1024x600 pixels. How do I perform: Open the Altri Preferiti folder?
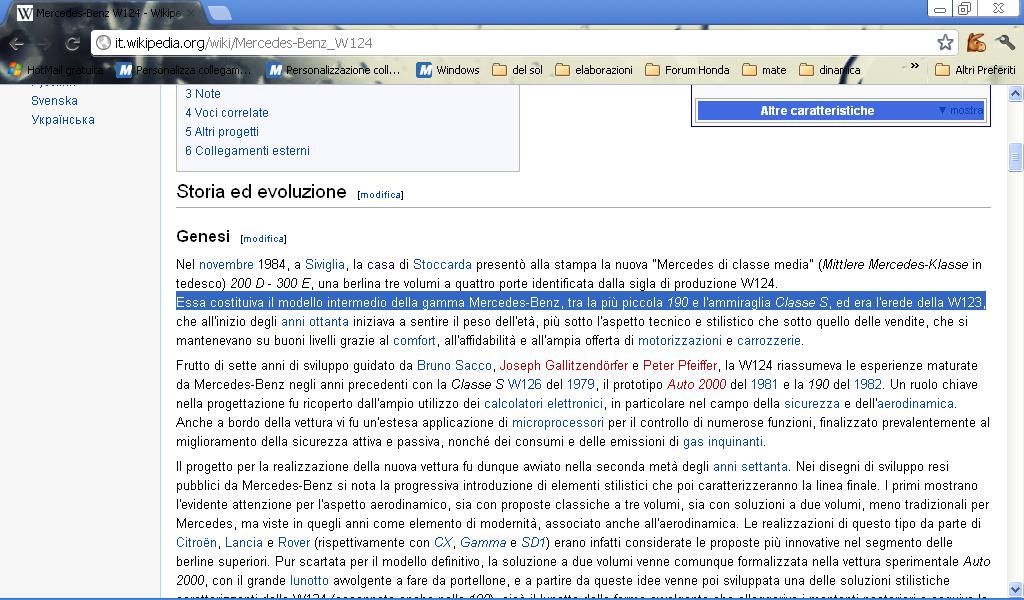point(976,70)
